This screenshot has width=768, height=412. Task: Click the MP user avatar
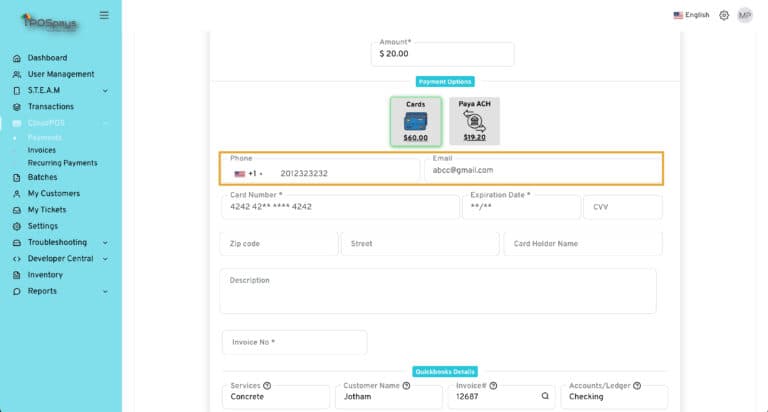coord(745,15)
